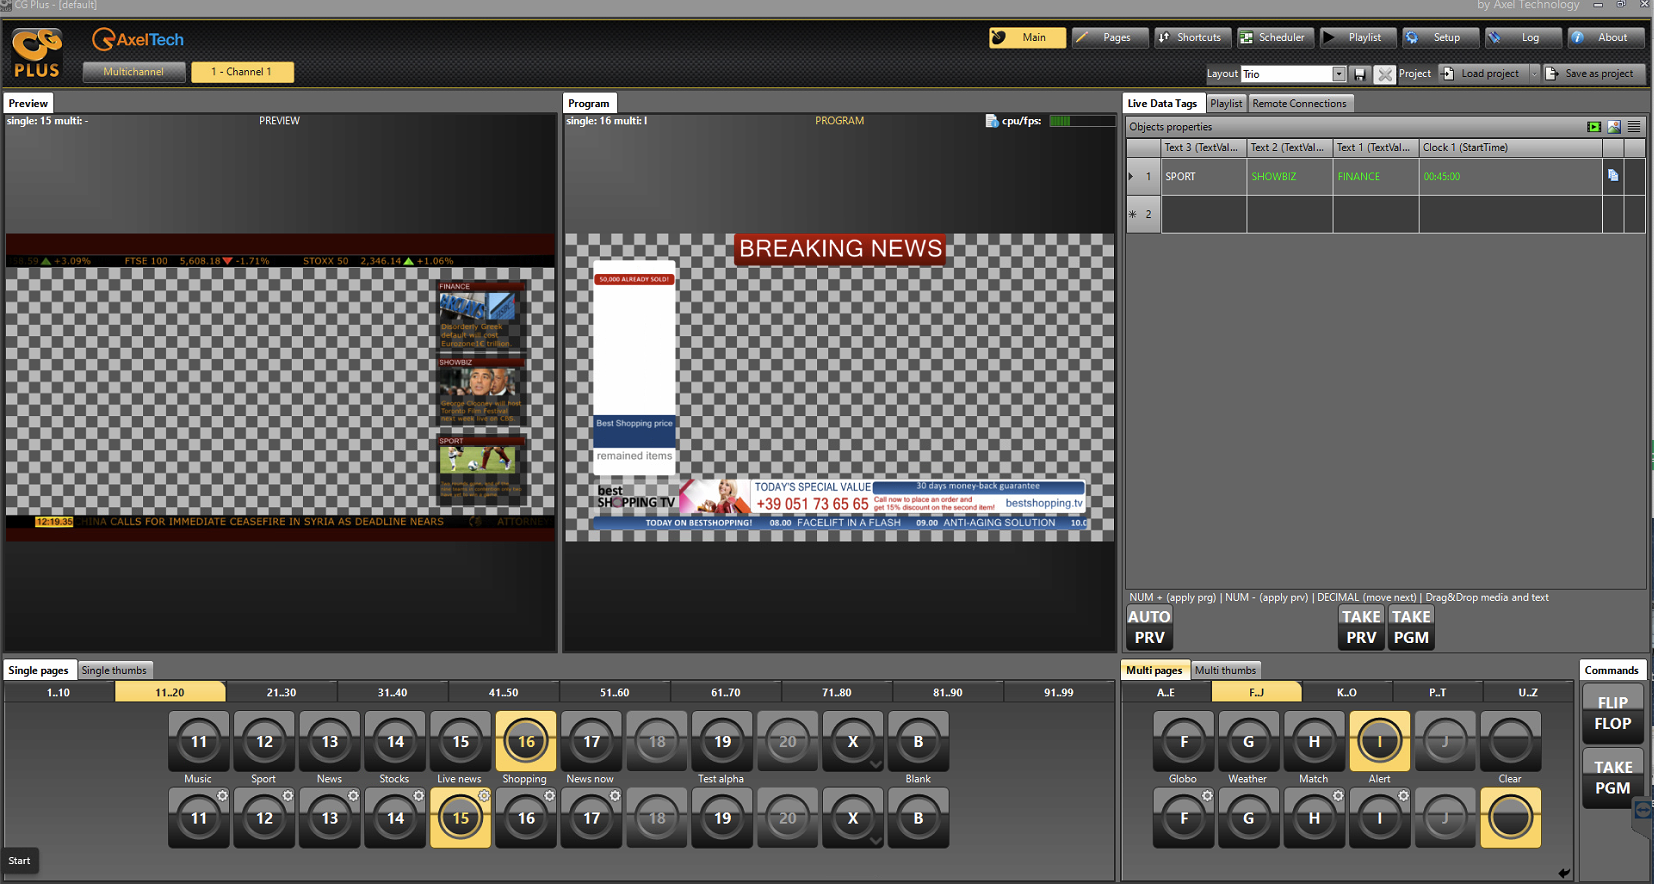Expand row 1 in the Live Data Tags grid

(x=1131, y=176)
